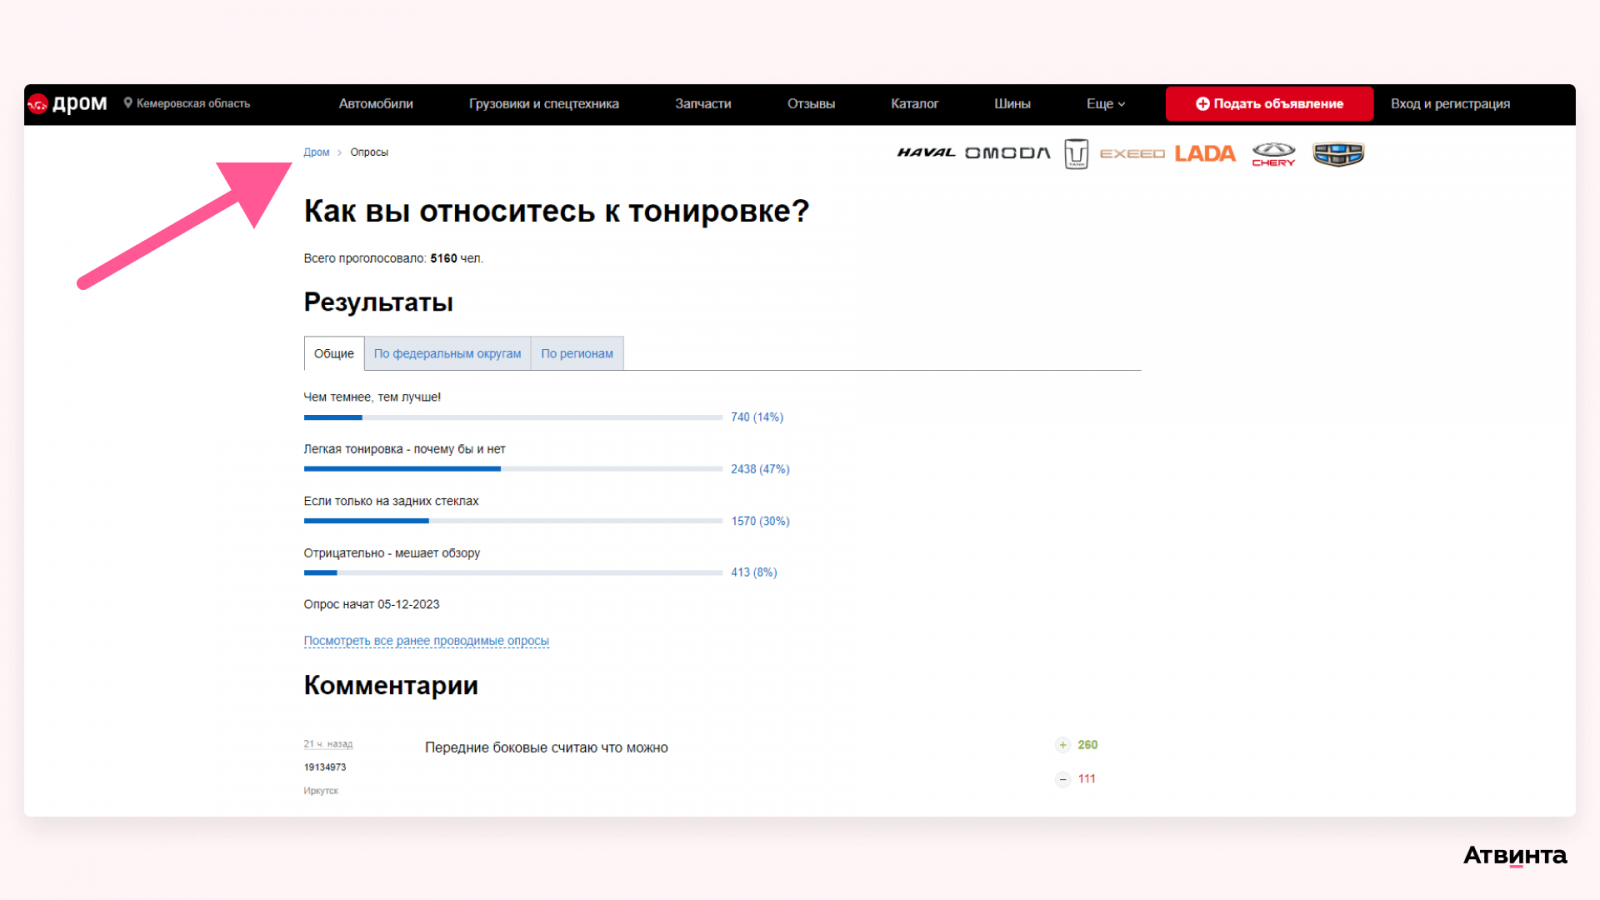This screenshot has height=900, width=1600.
Task: Click the Легкая тонировка result bar
Action: pyautogui.click(x=513, y=469)
